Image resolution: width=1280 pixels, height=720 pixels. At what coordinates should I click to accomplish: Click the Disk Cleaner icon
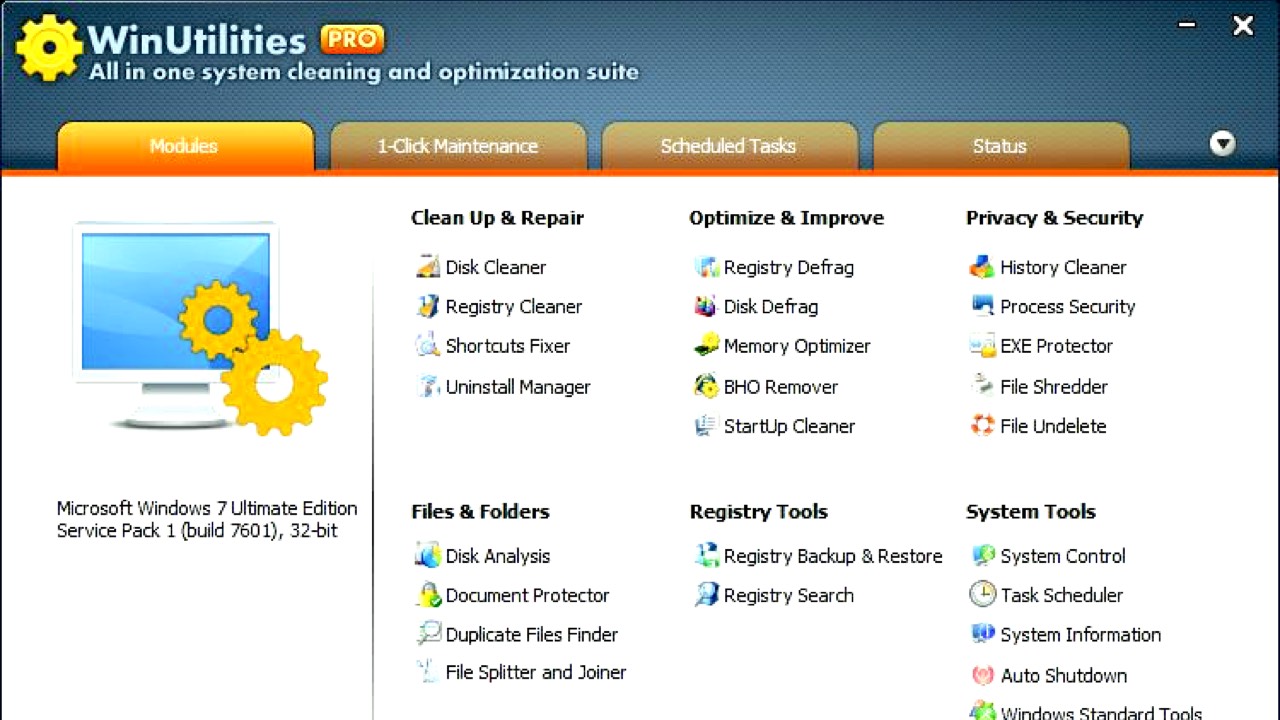pyautogui.click(x=428, y=267)
